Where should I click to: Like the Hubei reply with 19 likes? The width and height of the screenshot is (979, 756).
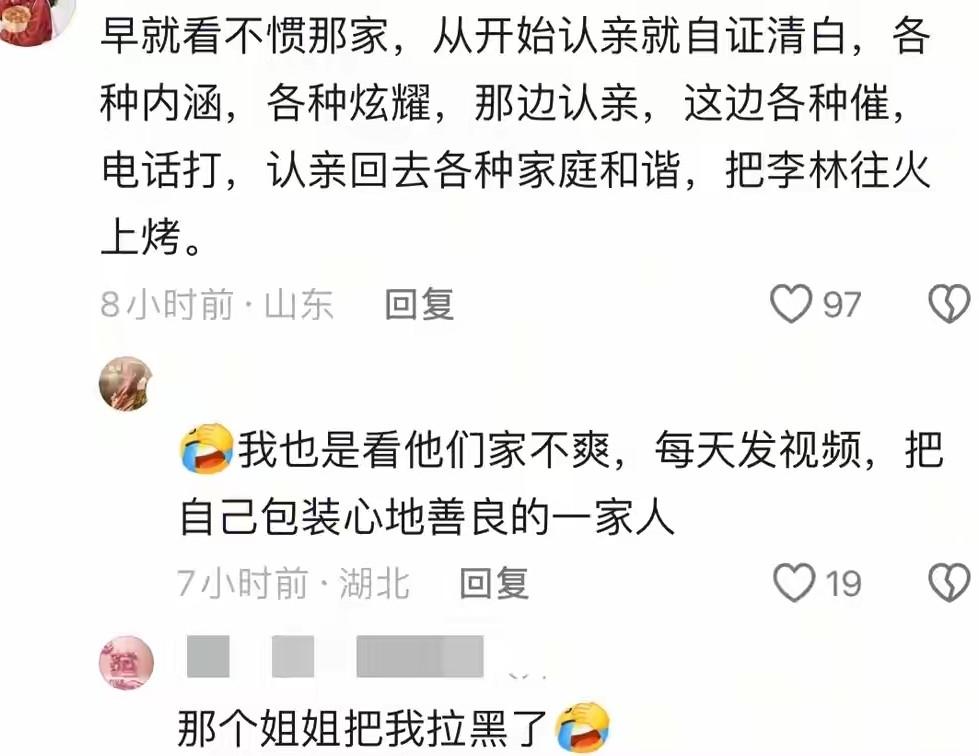tap(794, 582)
